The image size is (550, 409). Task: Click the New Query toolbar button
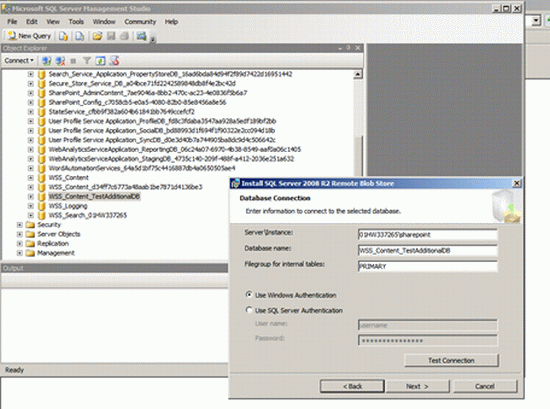[x=29, y=36]
